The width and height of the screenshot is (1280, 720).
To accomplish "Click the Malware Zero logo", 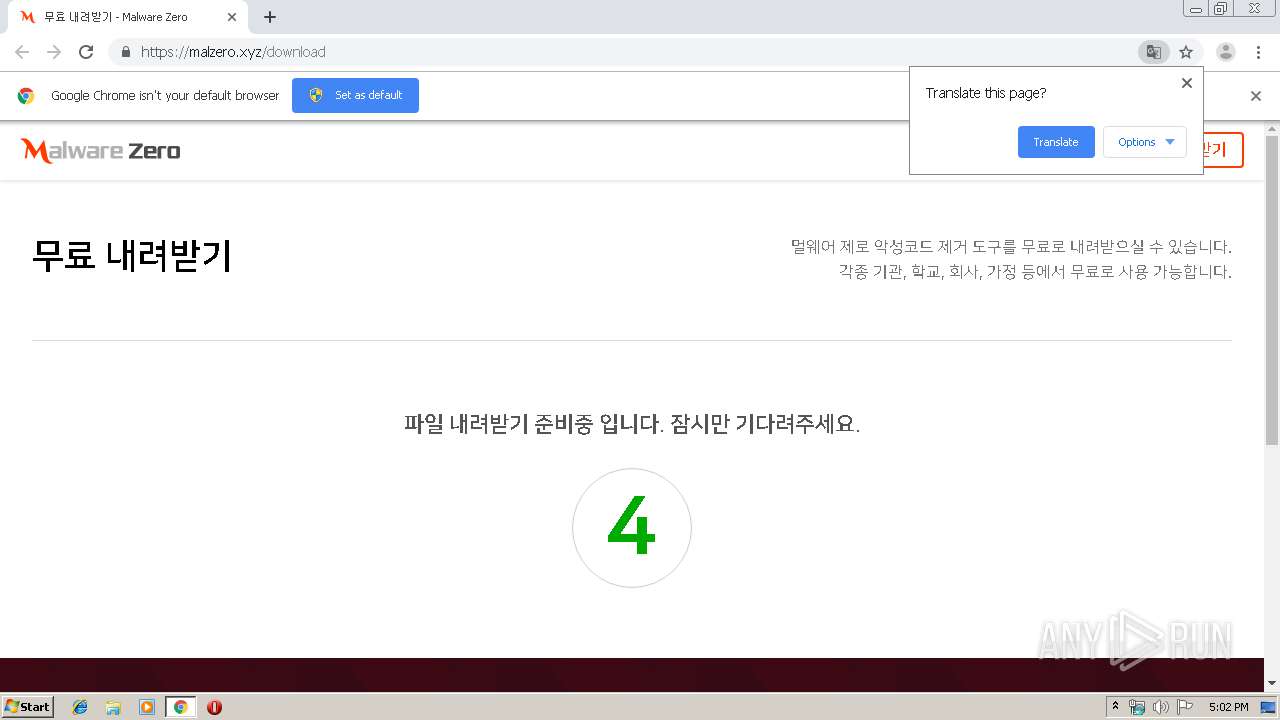I will 100,151.
